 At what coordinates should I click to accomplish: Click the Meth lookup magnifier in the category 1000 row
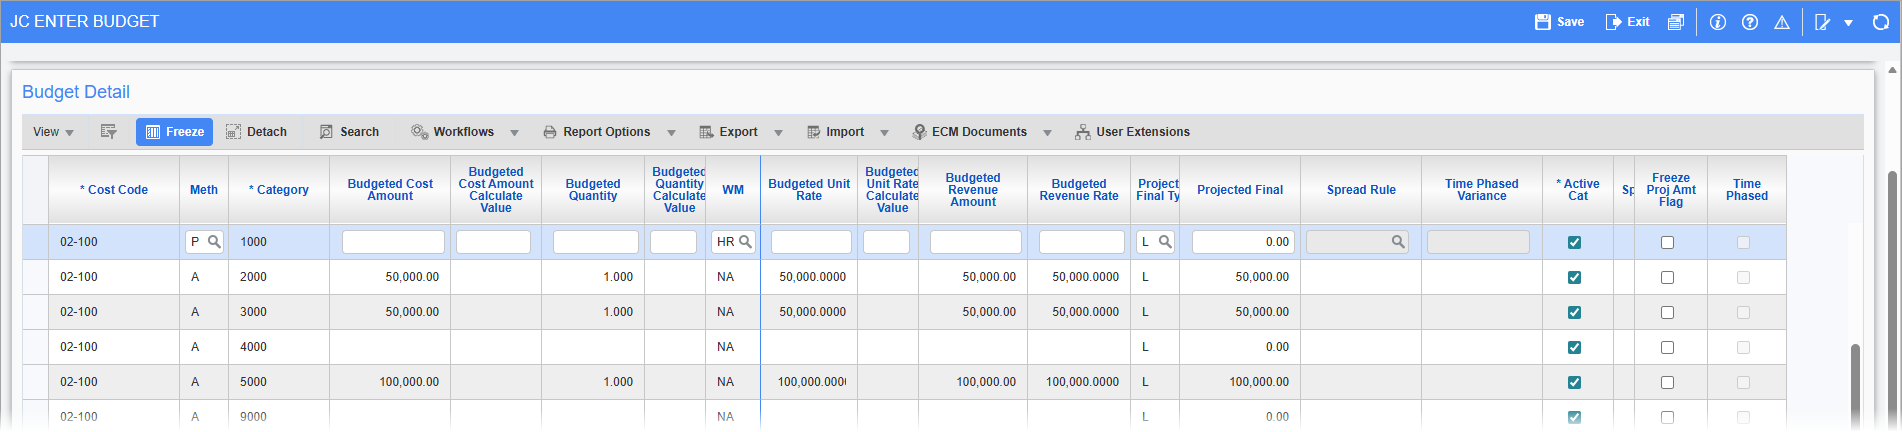click(x=214, y=242)
